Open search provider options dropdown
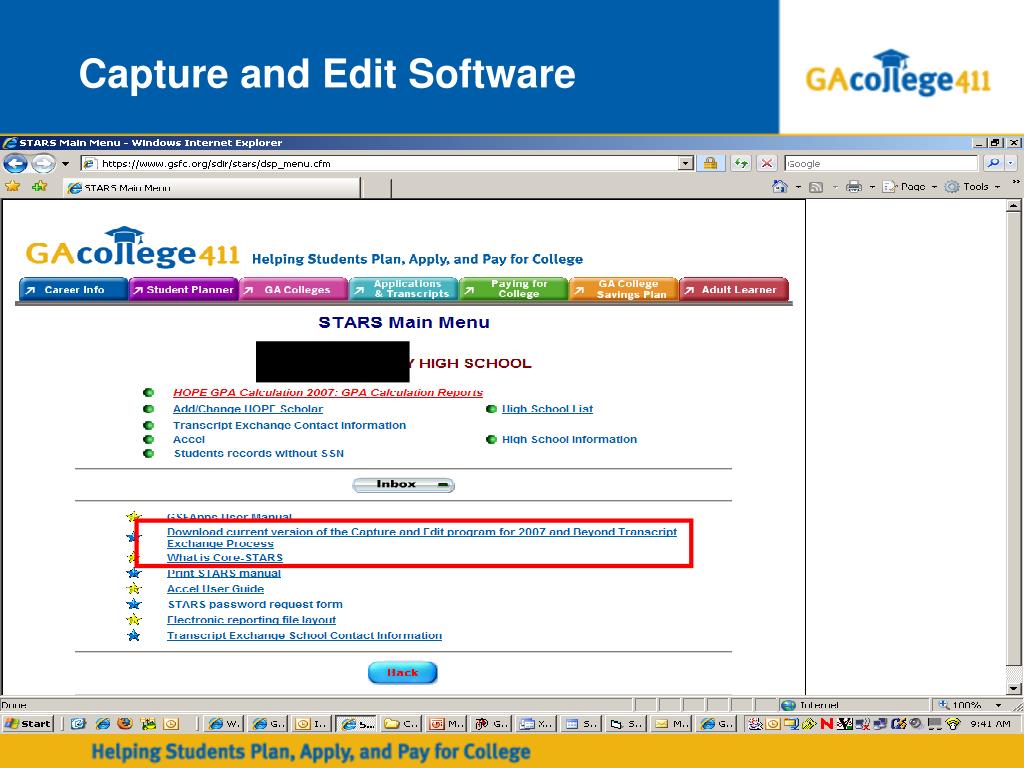This screenshot has width=1024, height=768. tap(1011, 163)
